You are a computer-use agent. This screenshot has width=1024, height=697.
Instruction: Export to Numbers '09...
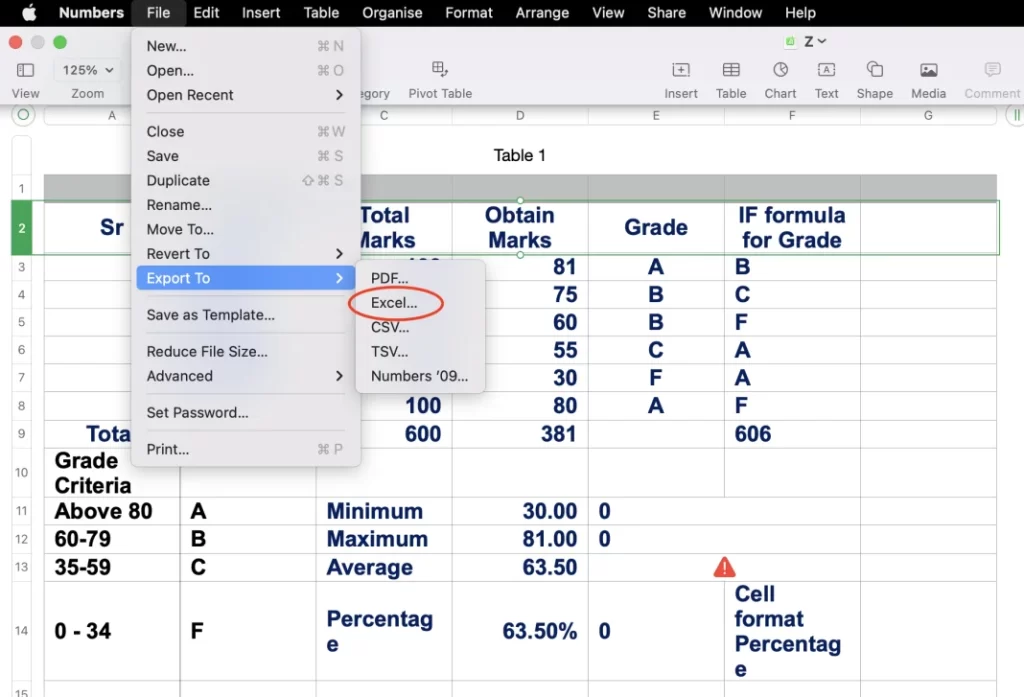pyautogui.click(x=420, y=376)
